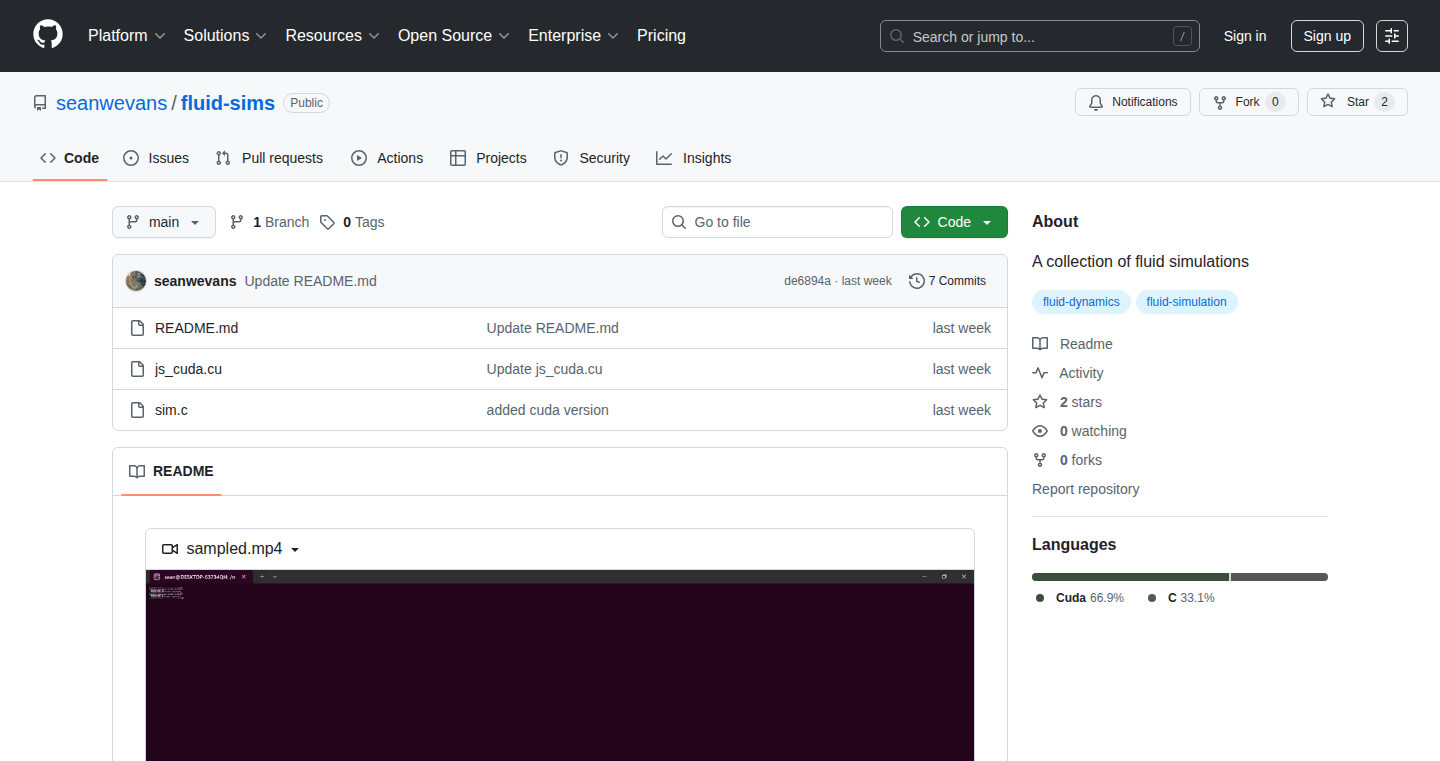Open the Activity link in About
This screenshot has width=1440, height=761.
1068,373
